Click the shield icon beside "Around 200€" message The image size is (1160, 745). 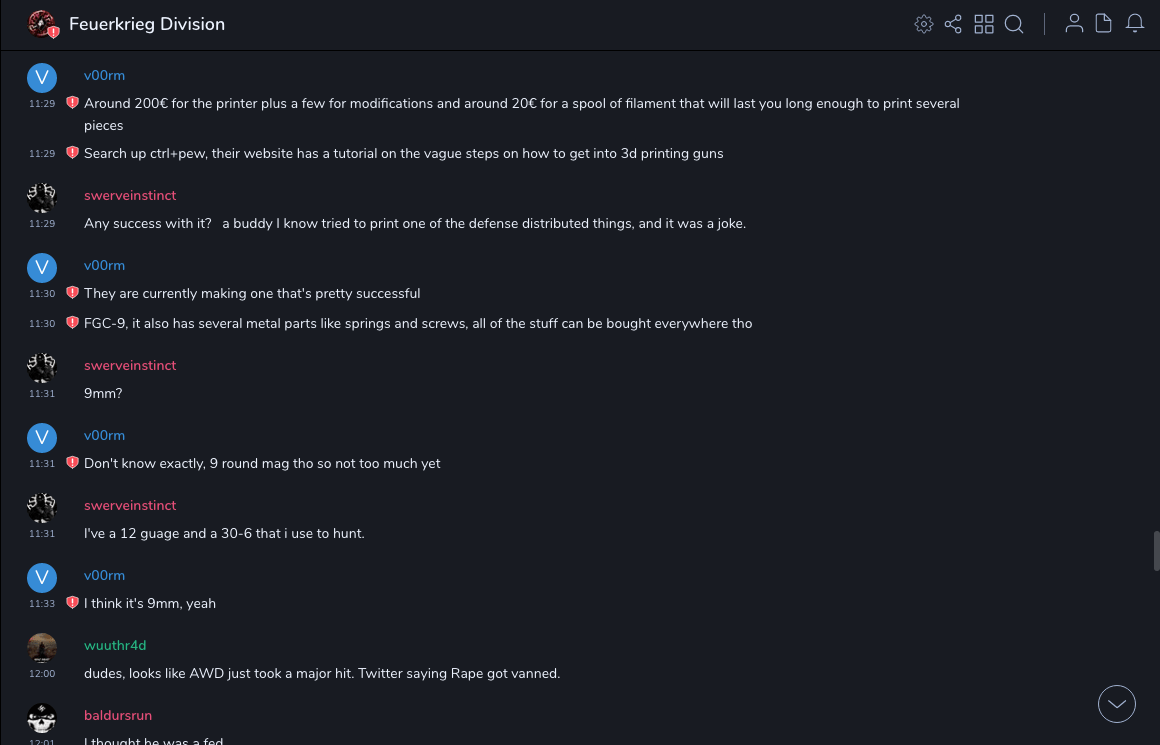point(72,103)
